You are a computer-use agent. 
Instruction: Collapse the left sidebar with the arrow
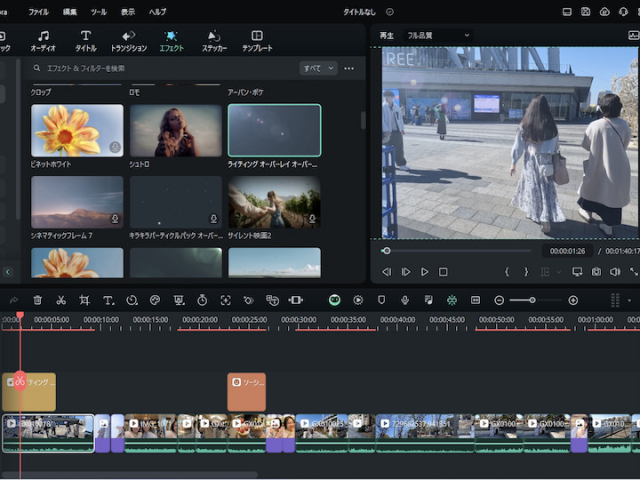[x=8, y=272]
